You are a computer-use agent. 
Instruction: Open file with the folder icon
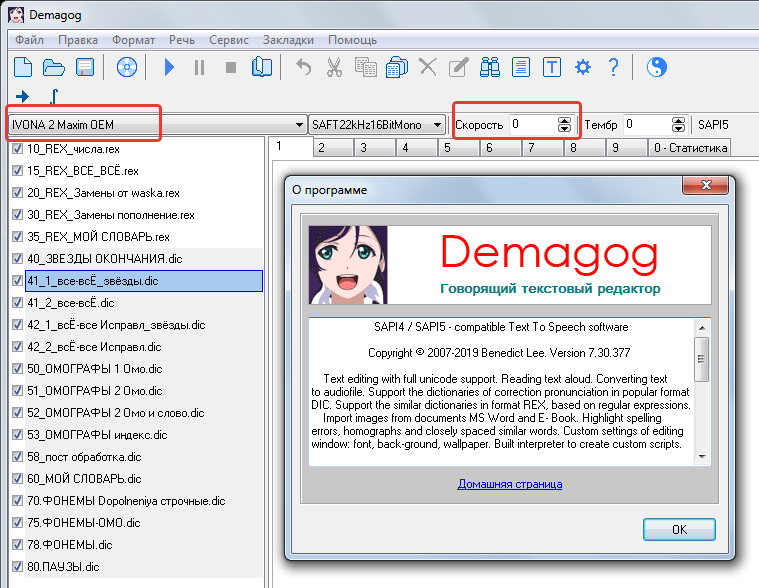pos(53,67)
